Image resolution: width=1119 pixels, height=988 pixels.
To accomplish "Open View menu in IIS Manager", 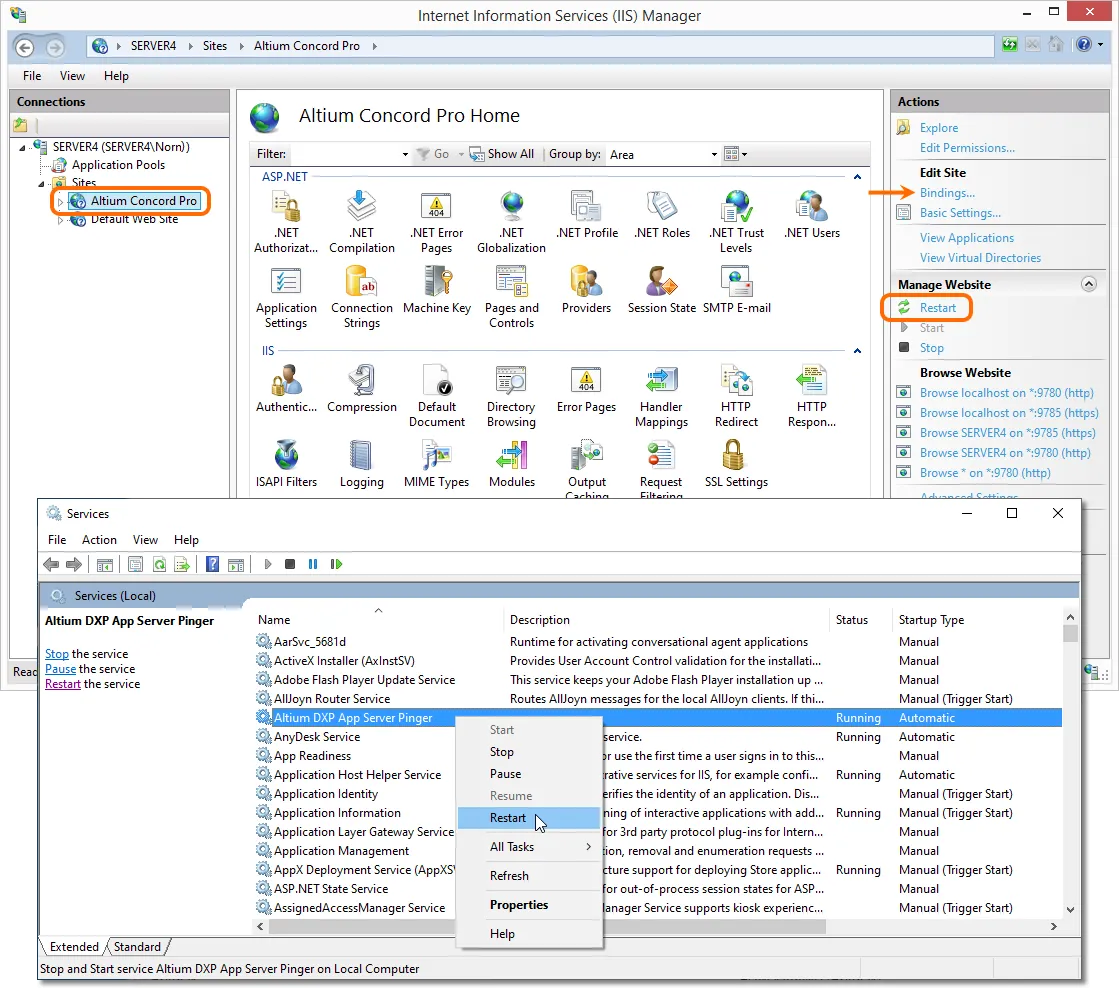I will coord(72,76).
